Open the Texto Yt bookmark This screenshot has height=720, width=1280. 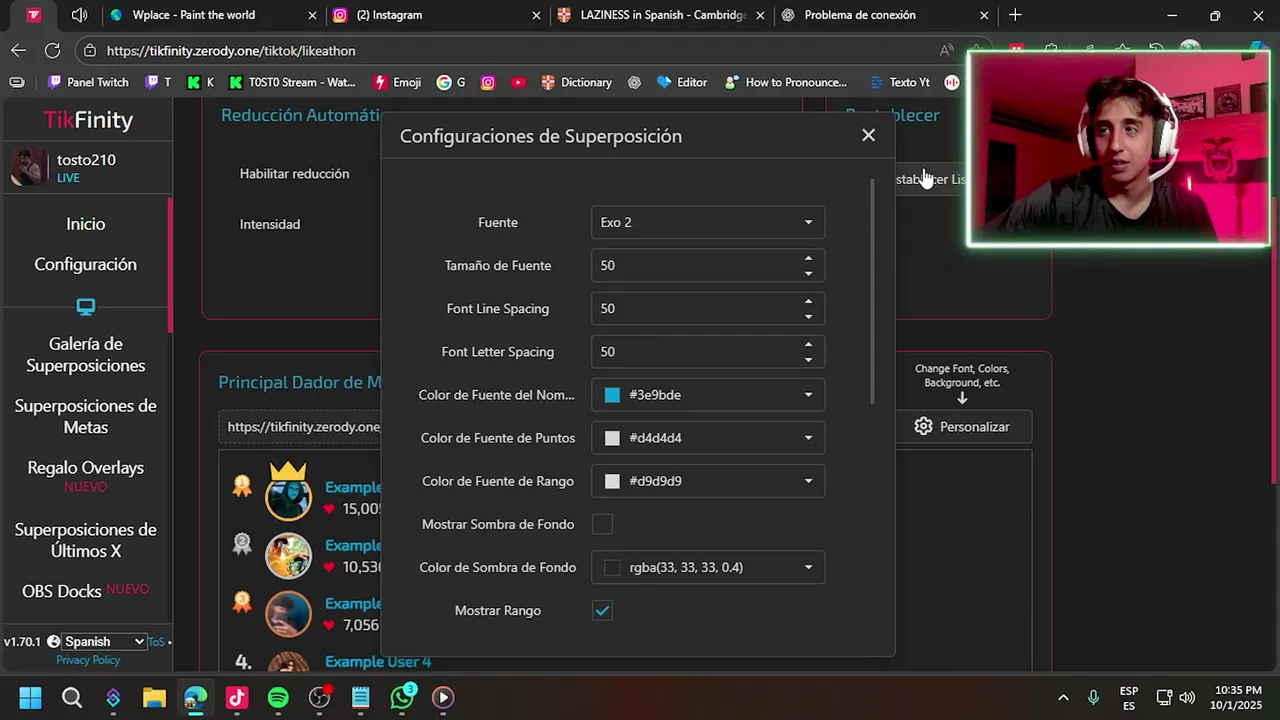point(898,82)
